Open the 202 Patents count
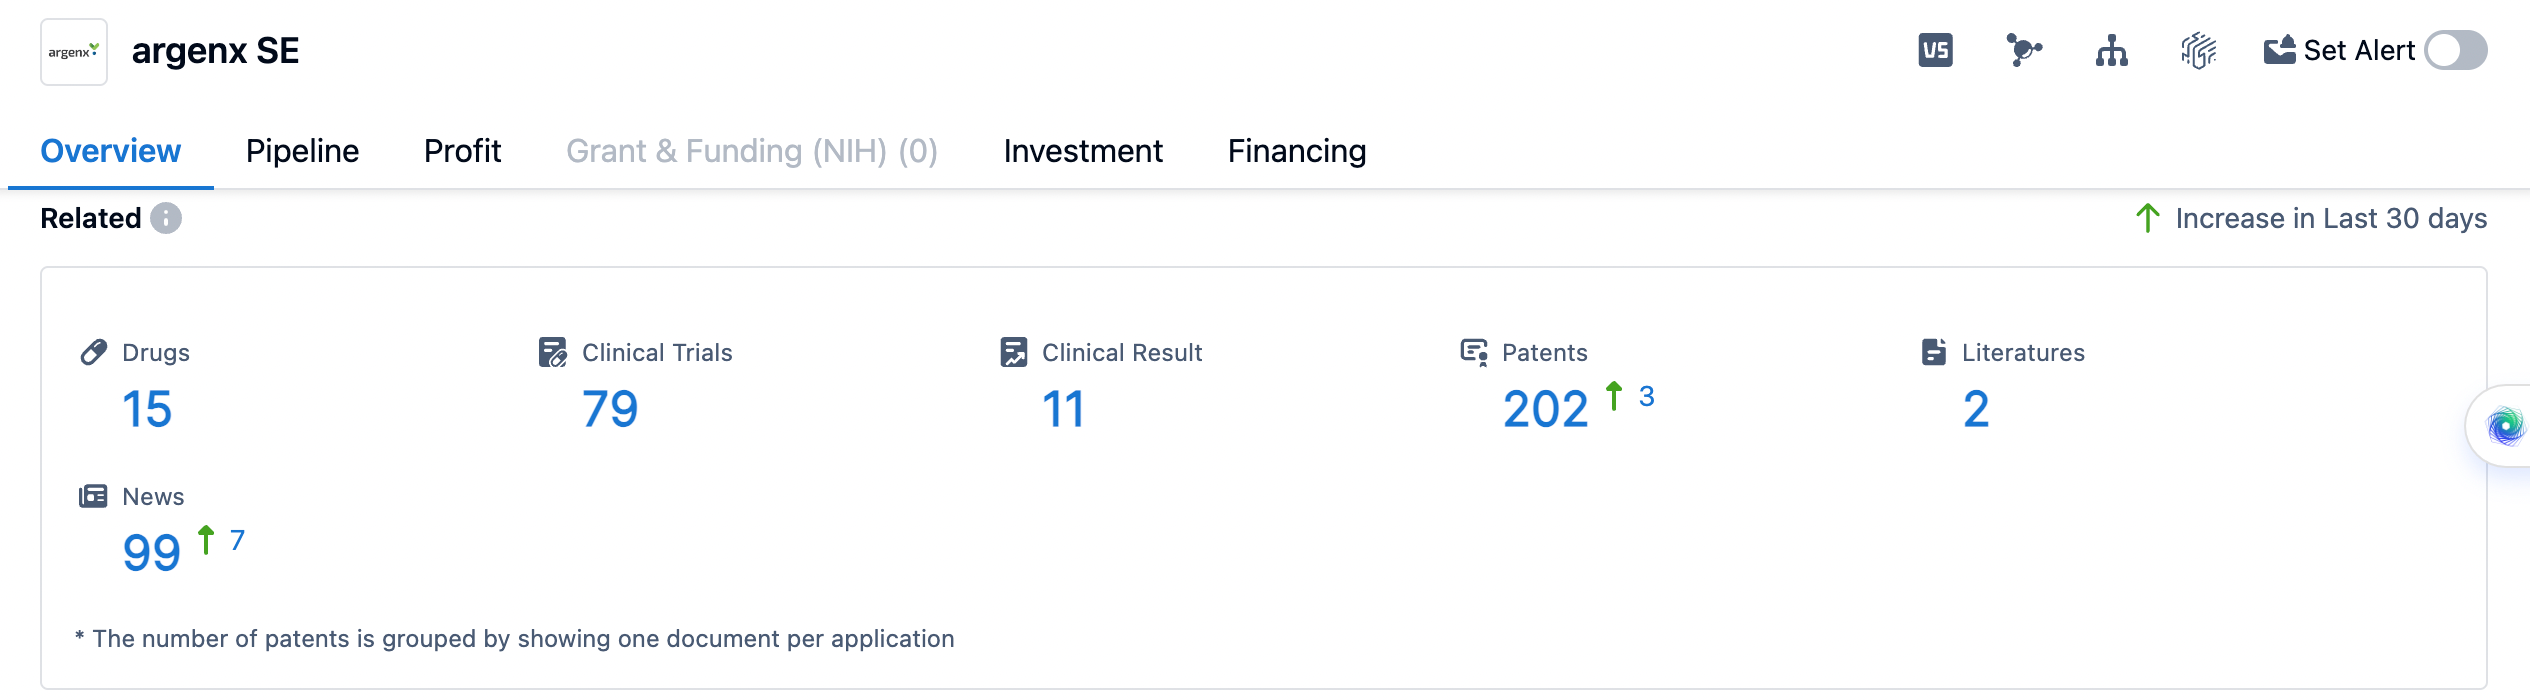Image resolution: width=2530 pixels, height=700 pixels. point(1545,409)
